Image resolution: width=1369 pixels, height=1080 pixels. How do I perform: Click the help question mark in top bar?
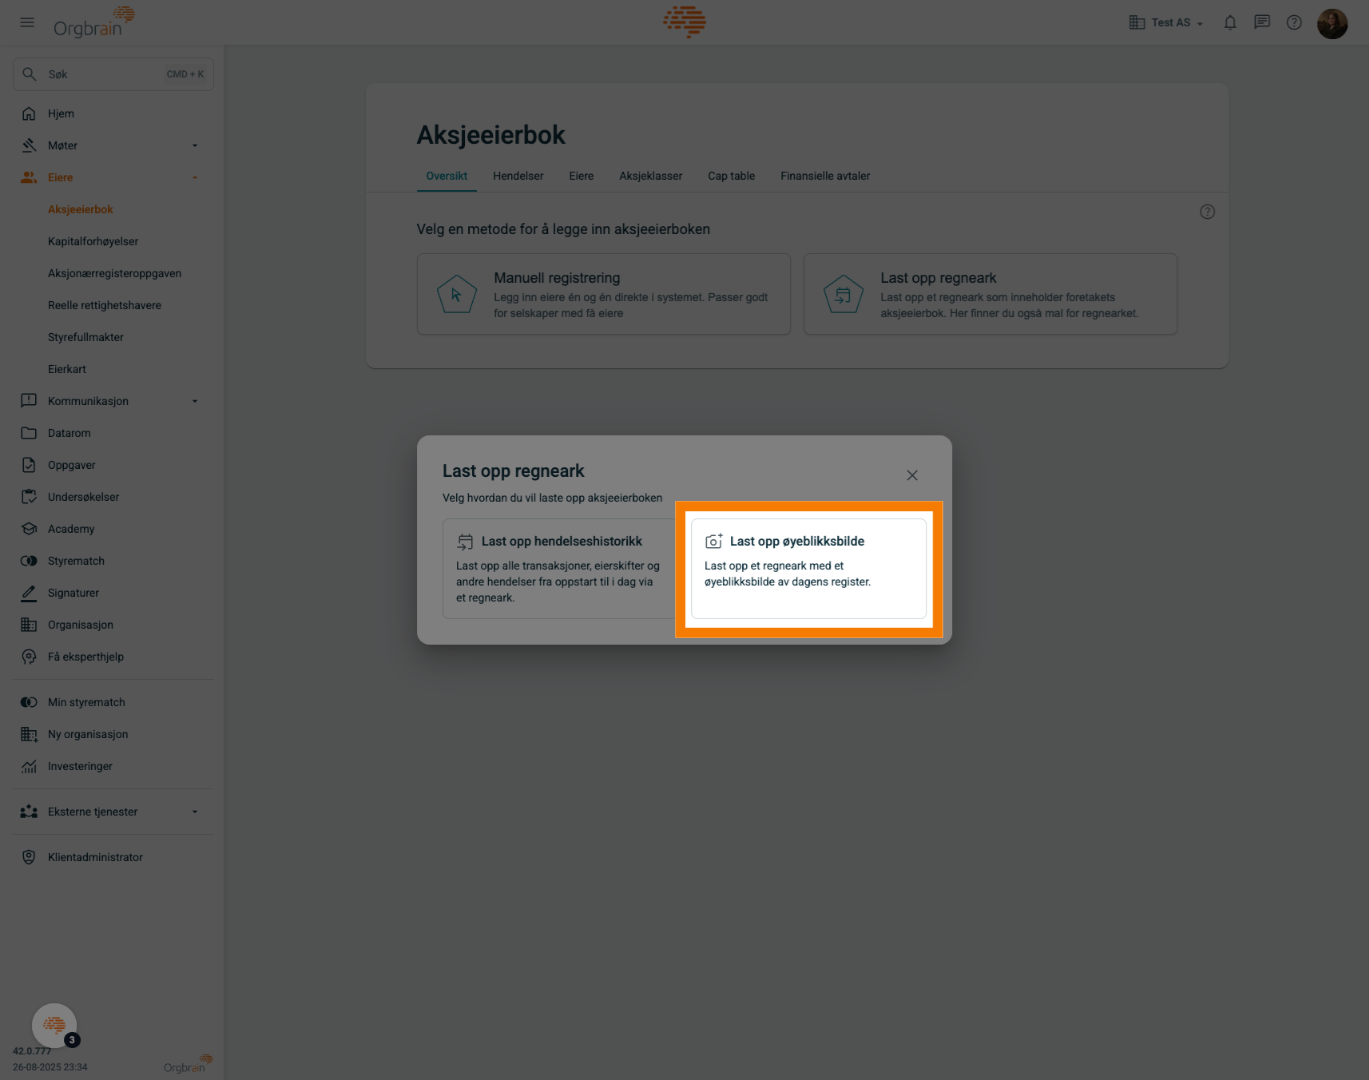(1294, 22)
